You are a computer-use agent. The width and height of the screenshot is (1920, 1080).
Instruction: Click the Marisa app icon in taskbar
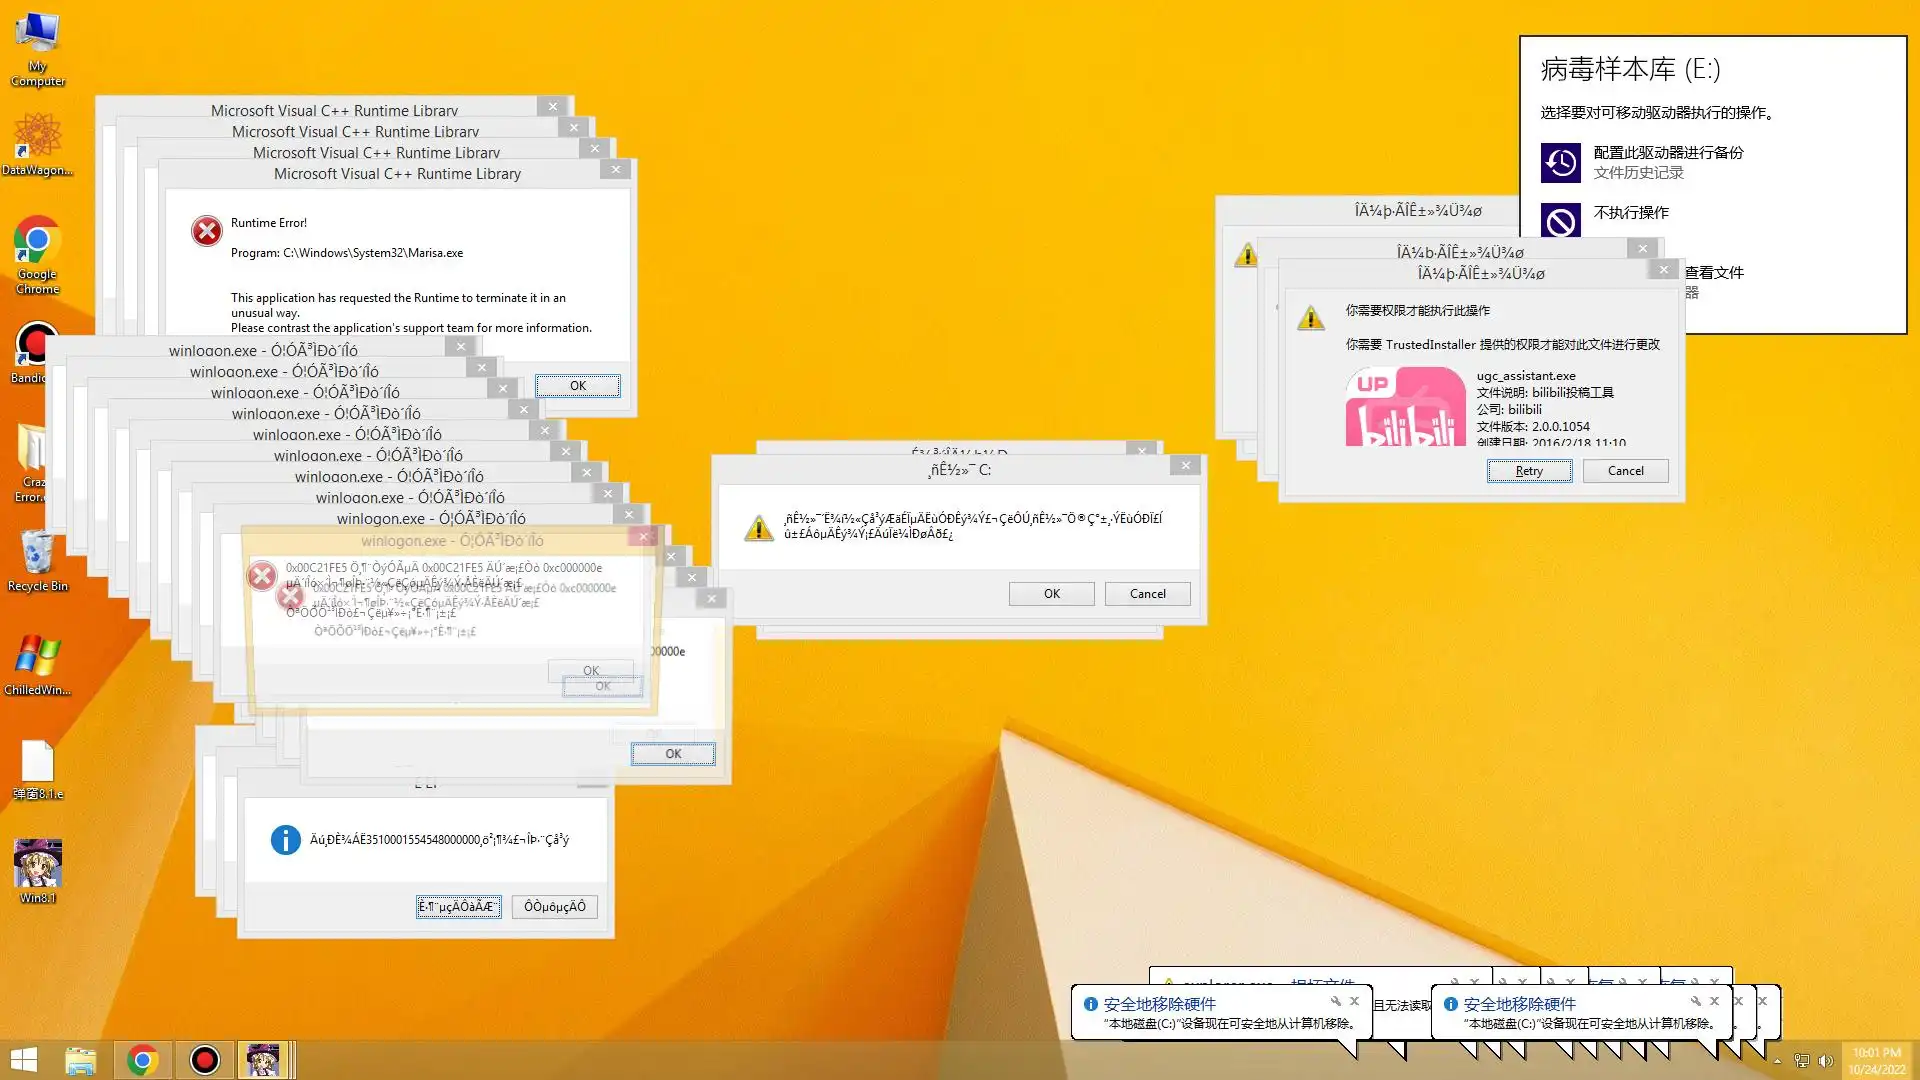pyautogui.click(x=263, y=1060)
